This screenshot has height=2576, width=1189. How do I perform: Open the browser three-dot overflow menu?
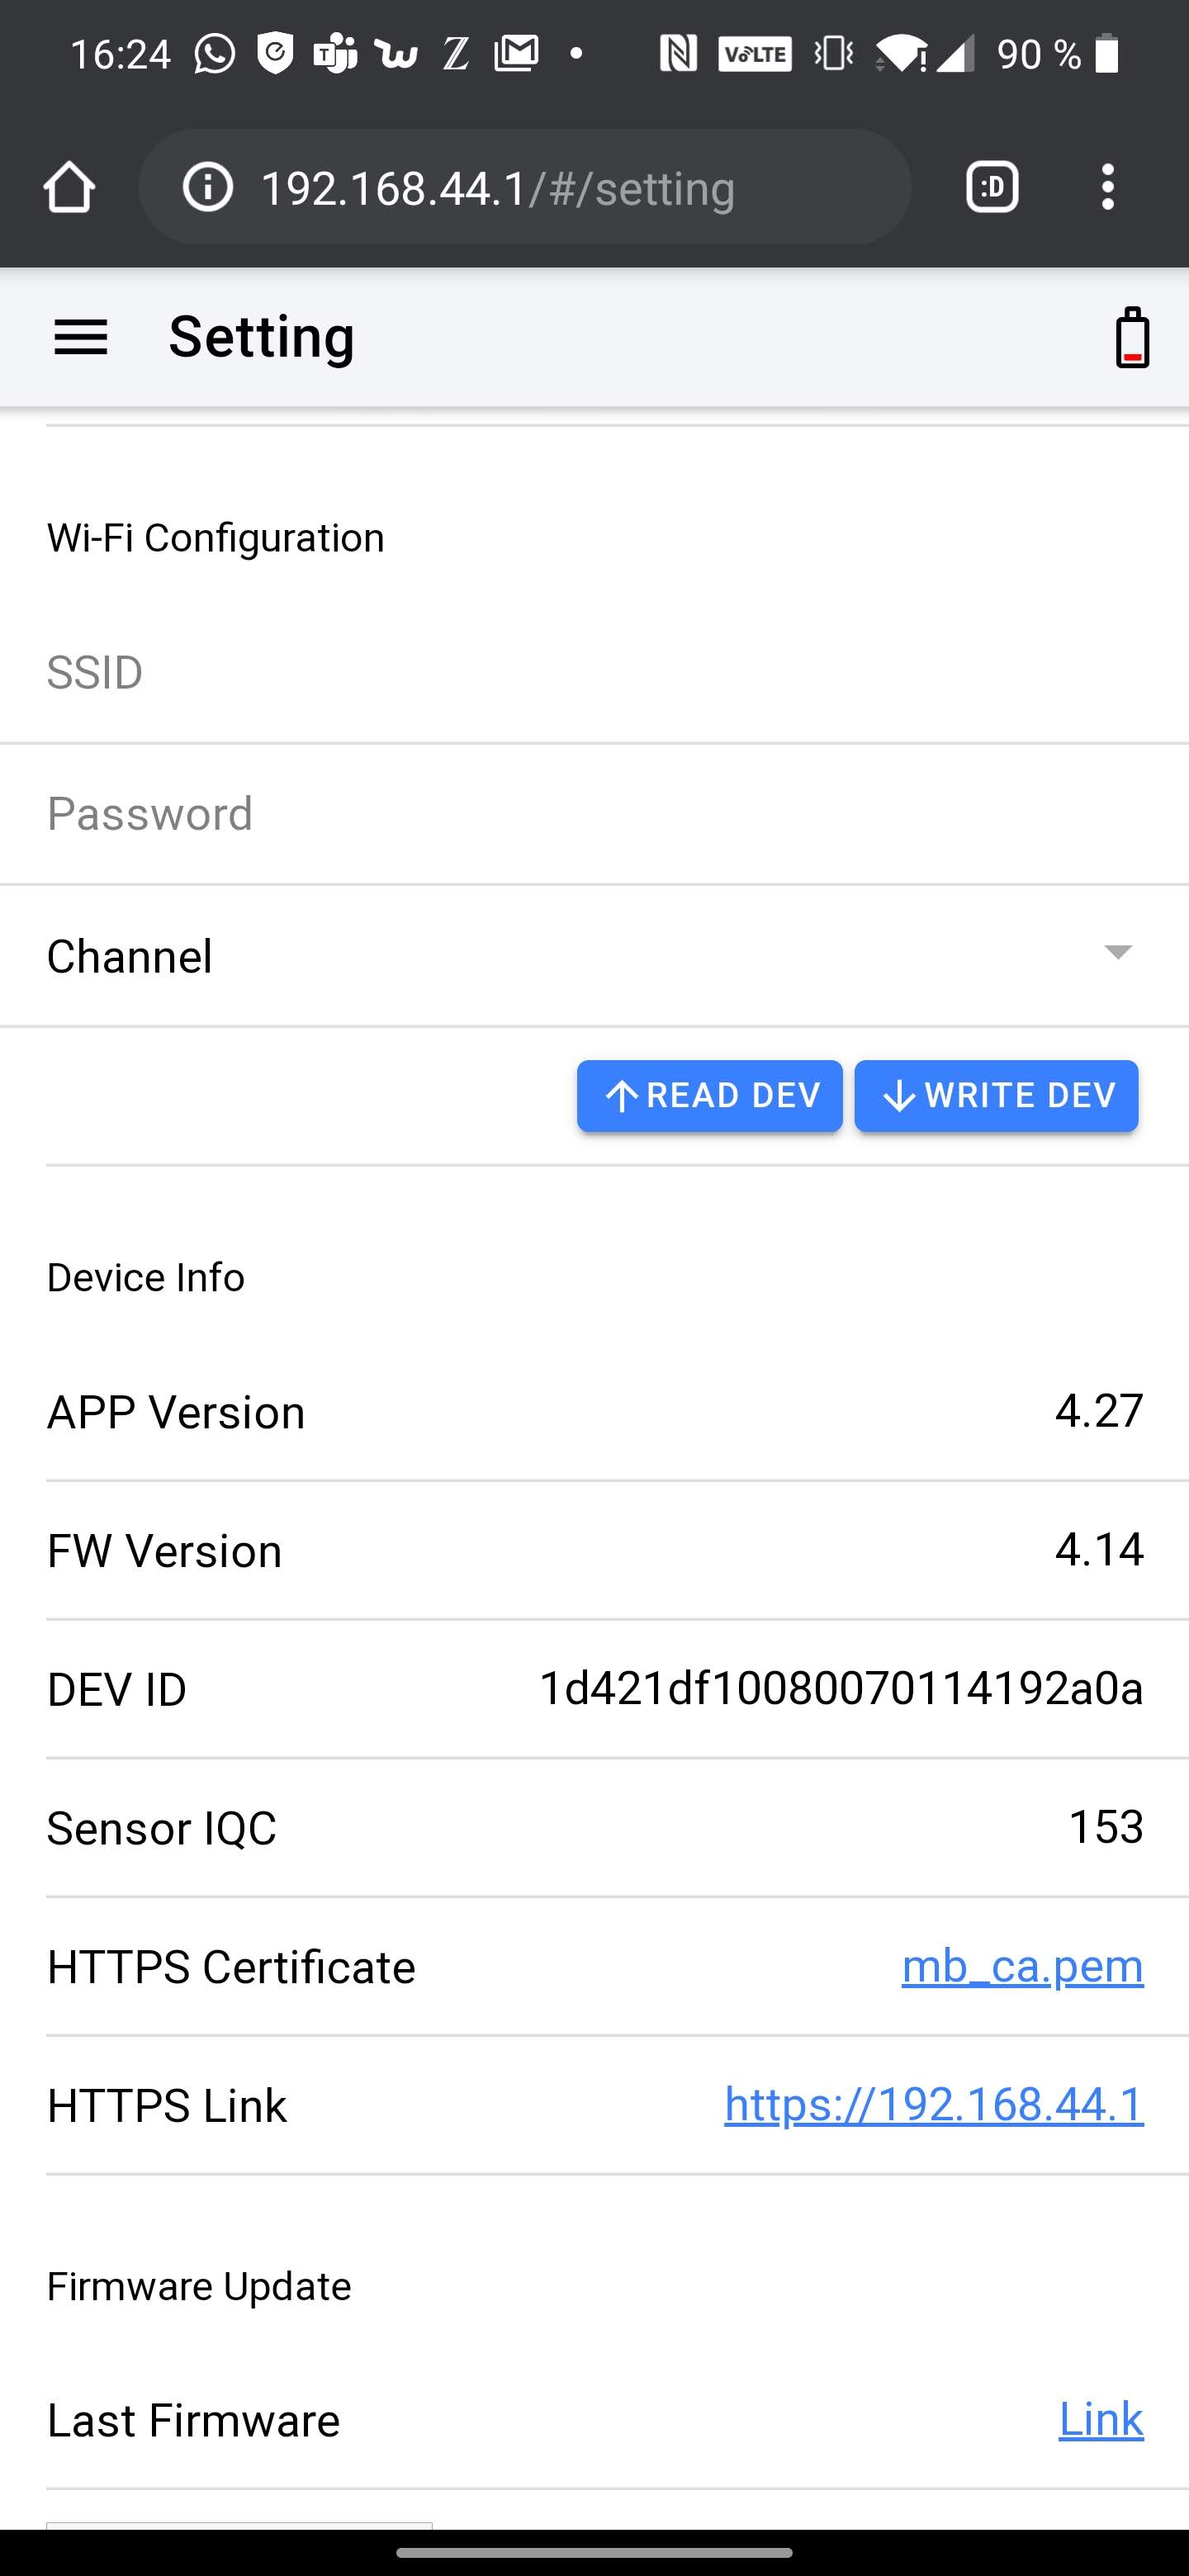1107,187
